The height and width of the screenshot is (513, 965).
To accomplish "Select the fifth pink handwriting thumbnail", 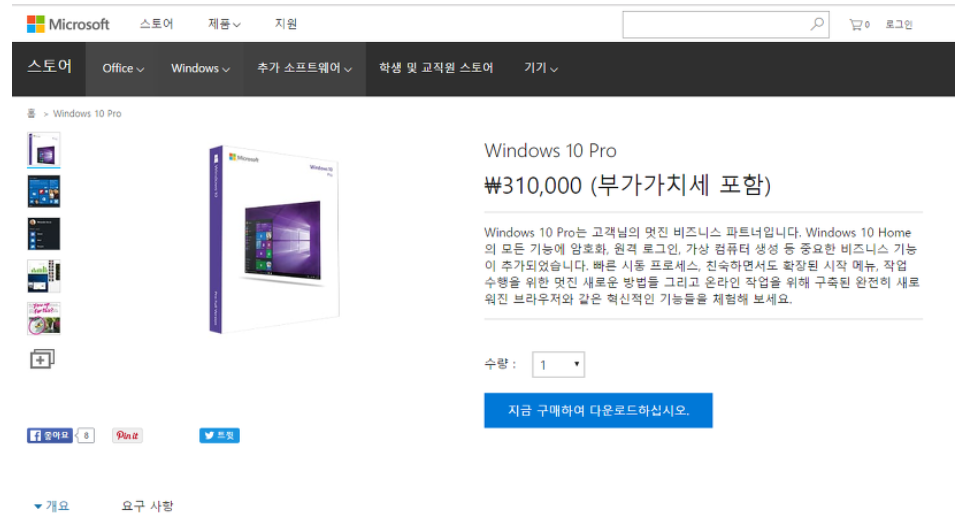I will tap(44, 319).
